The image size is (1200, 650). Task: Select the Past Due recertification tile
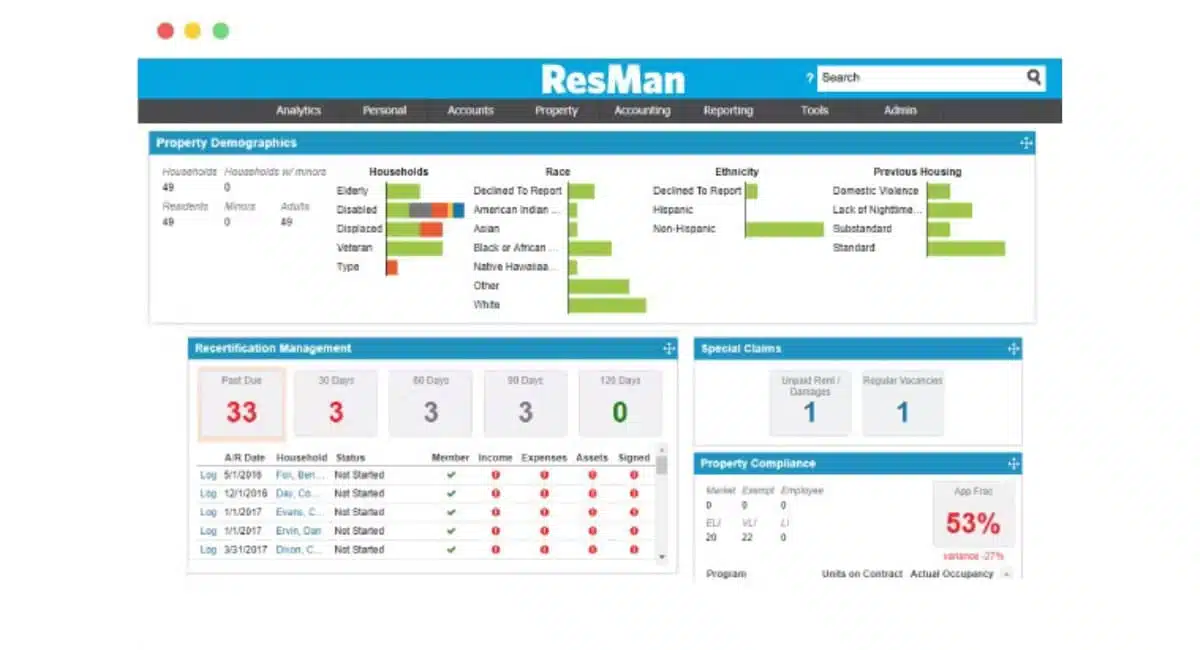[x=241, y=404]
